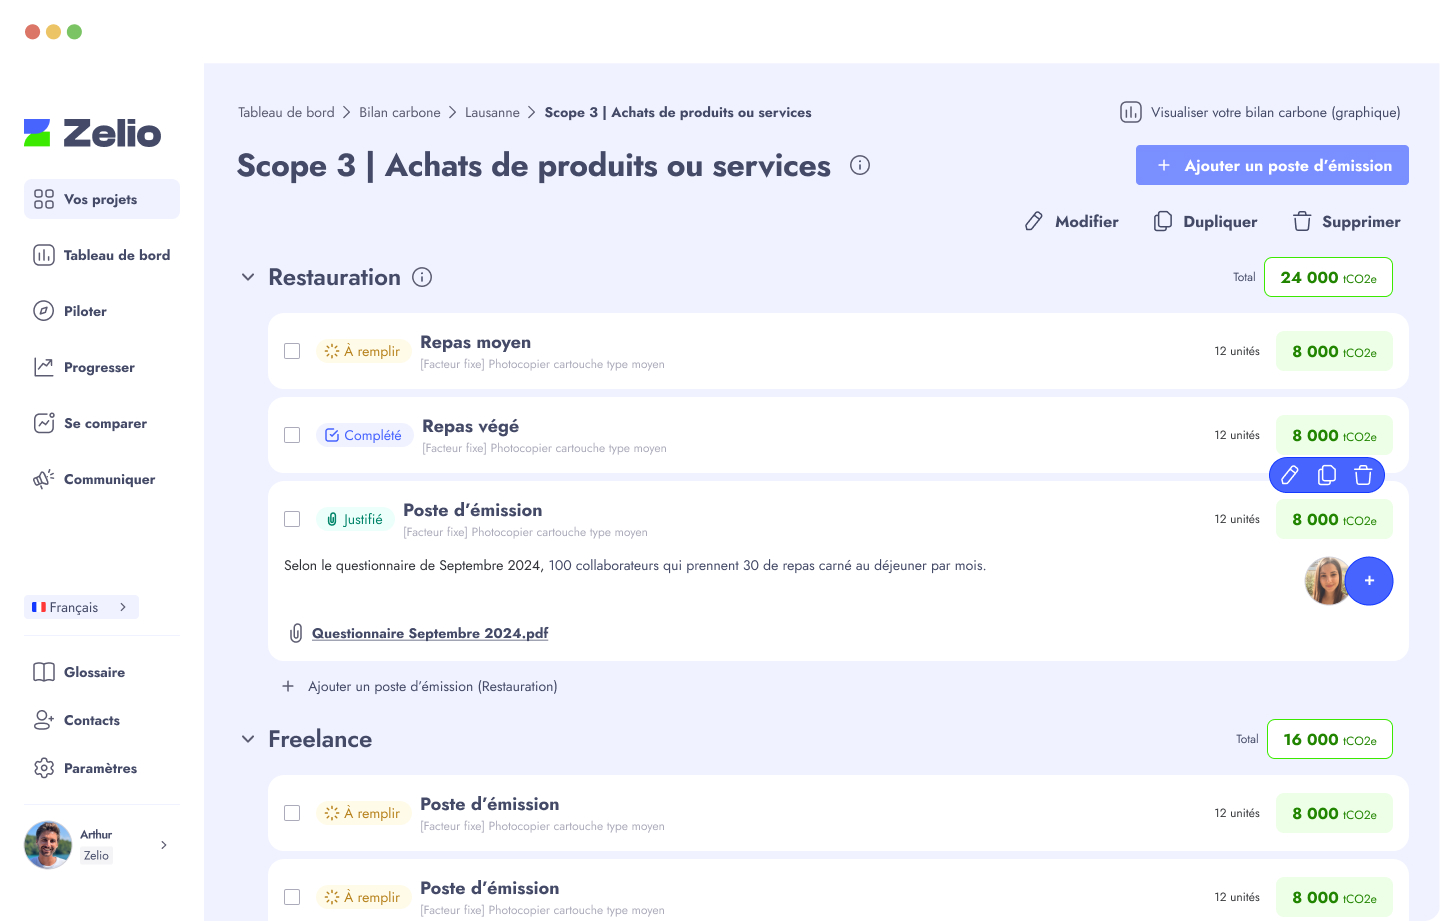The height and width of the screenshot is (921, 1440).
Task: Navigate to Bilan carbone breadcrumb
Action: pos(400,112)
